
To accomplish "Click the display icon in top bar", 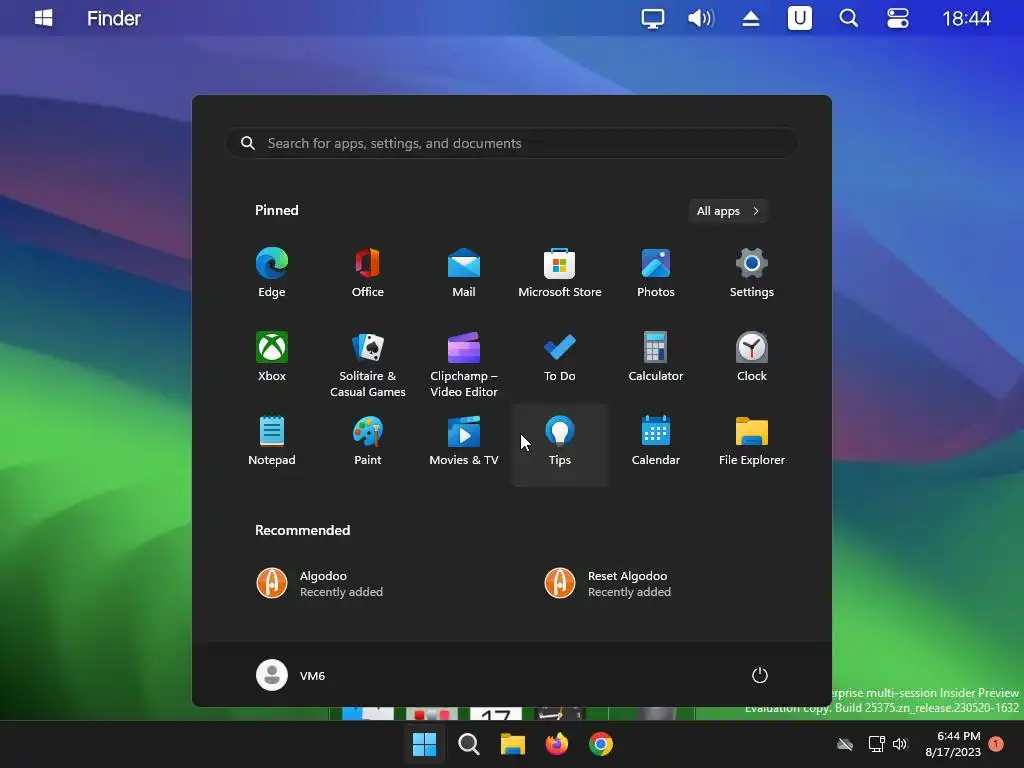I will (652, 18).
